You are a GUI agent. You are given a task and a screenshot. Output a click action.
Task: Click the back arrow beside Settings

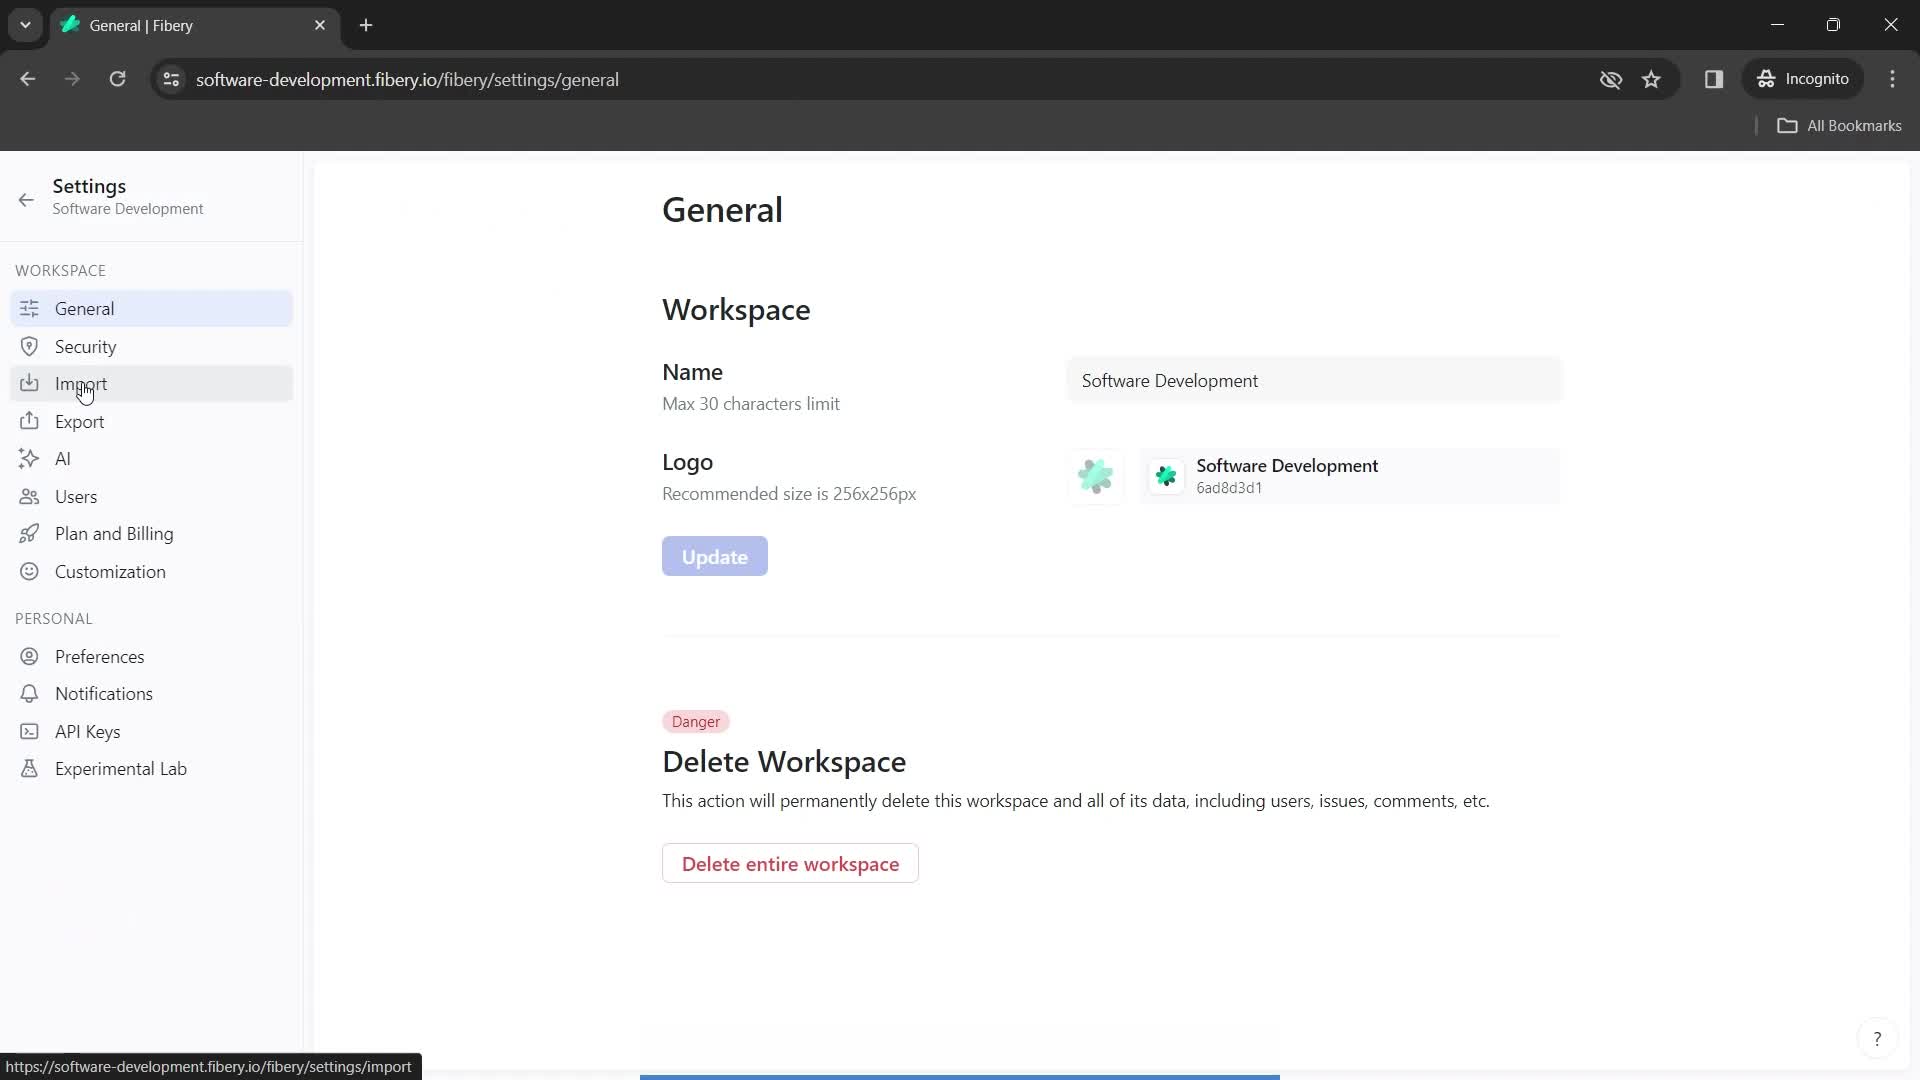pos(26,199)
